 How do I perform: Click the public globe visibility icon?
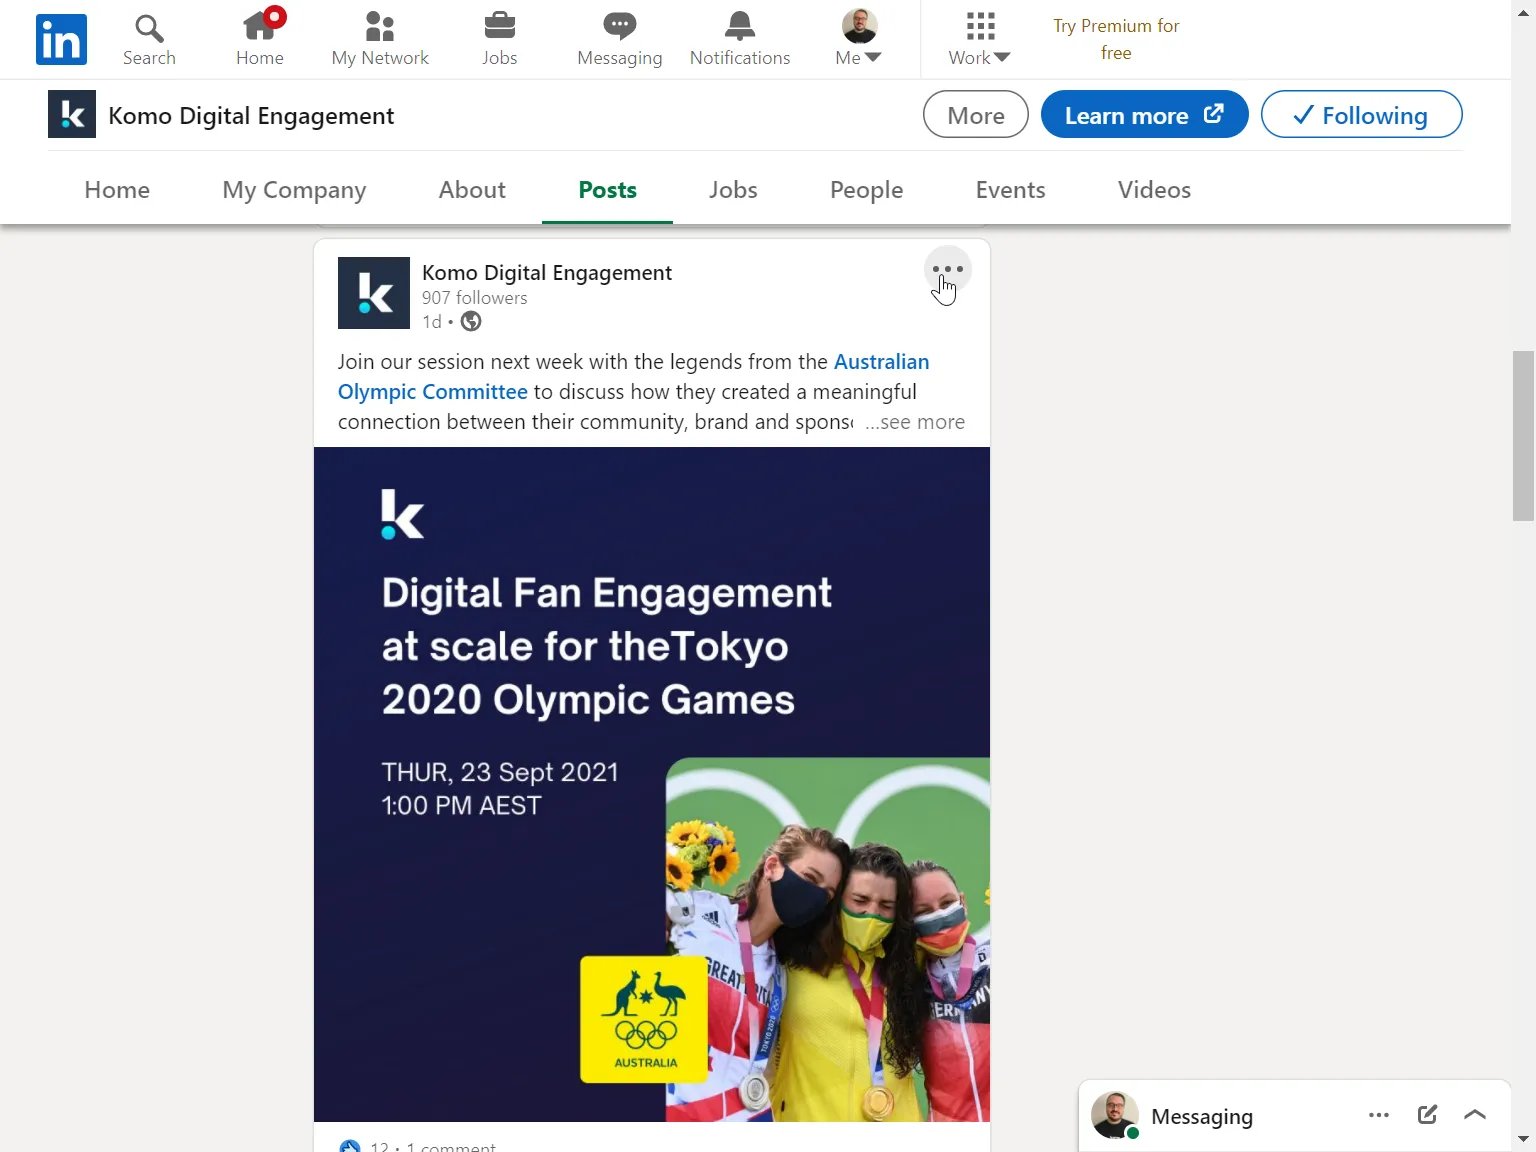(471, 321)
